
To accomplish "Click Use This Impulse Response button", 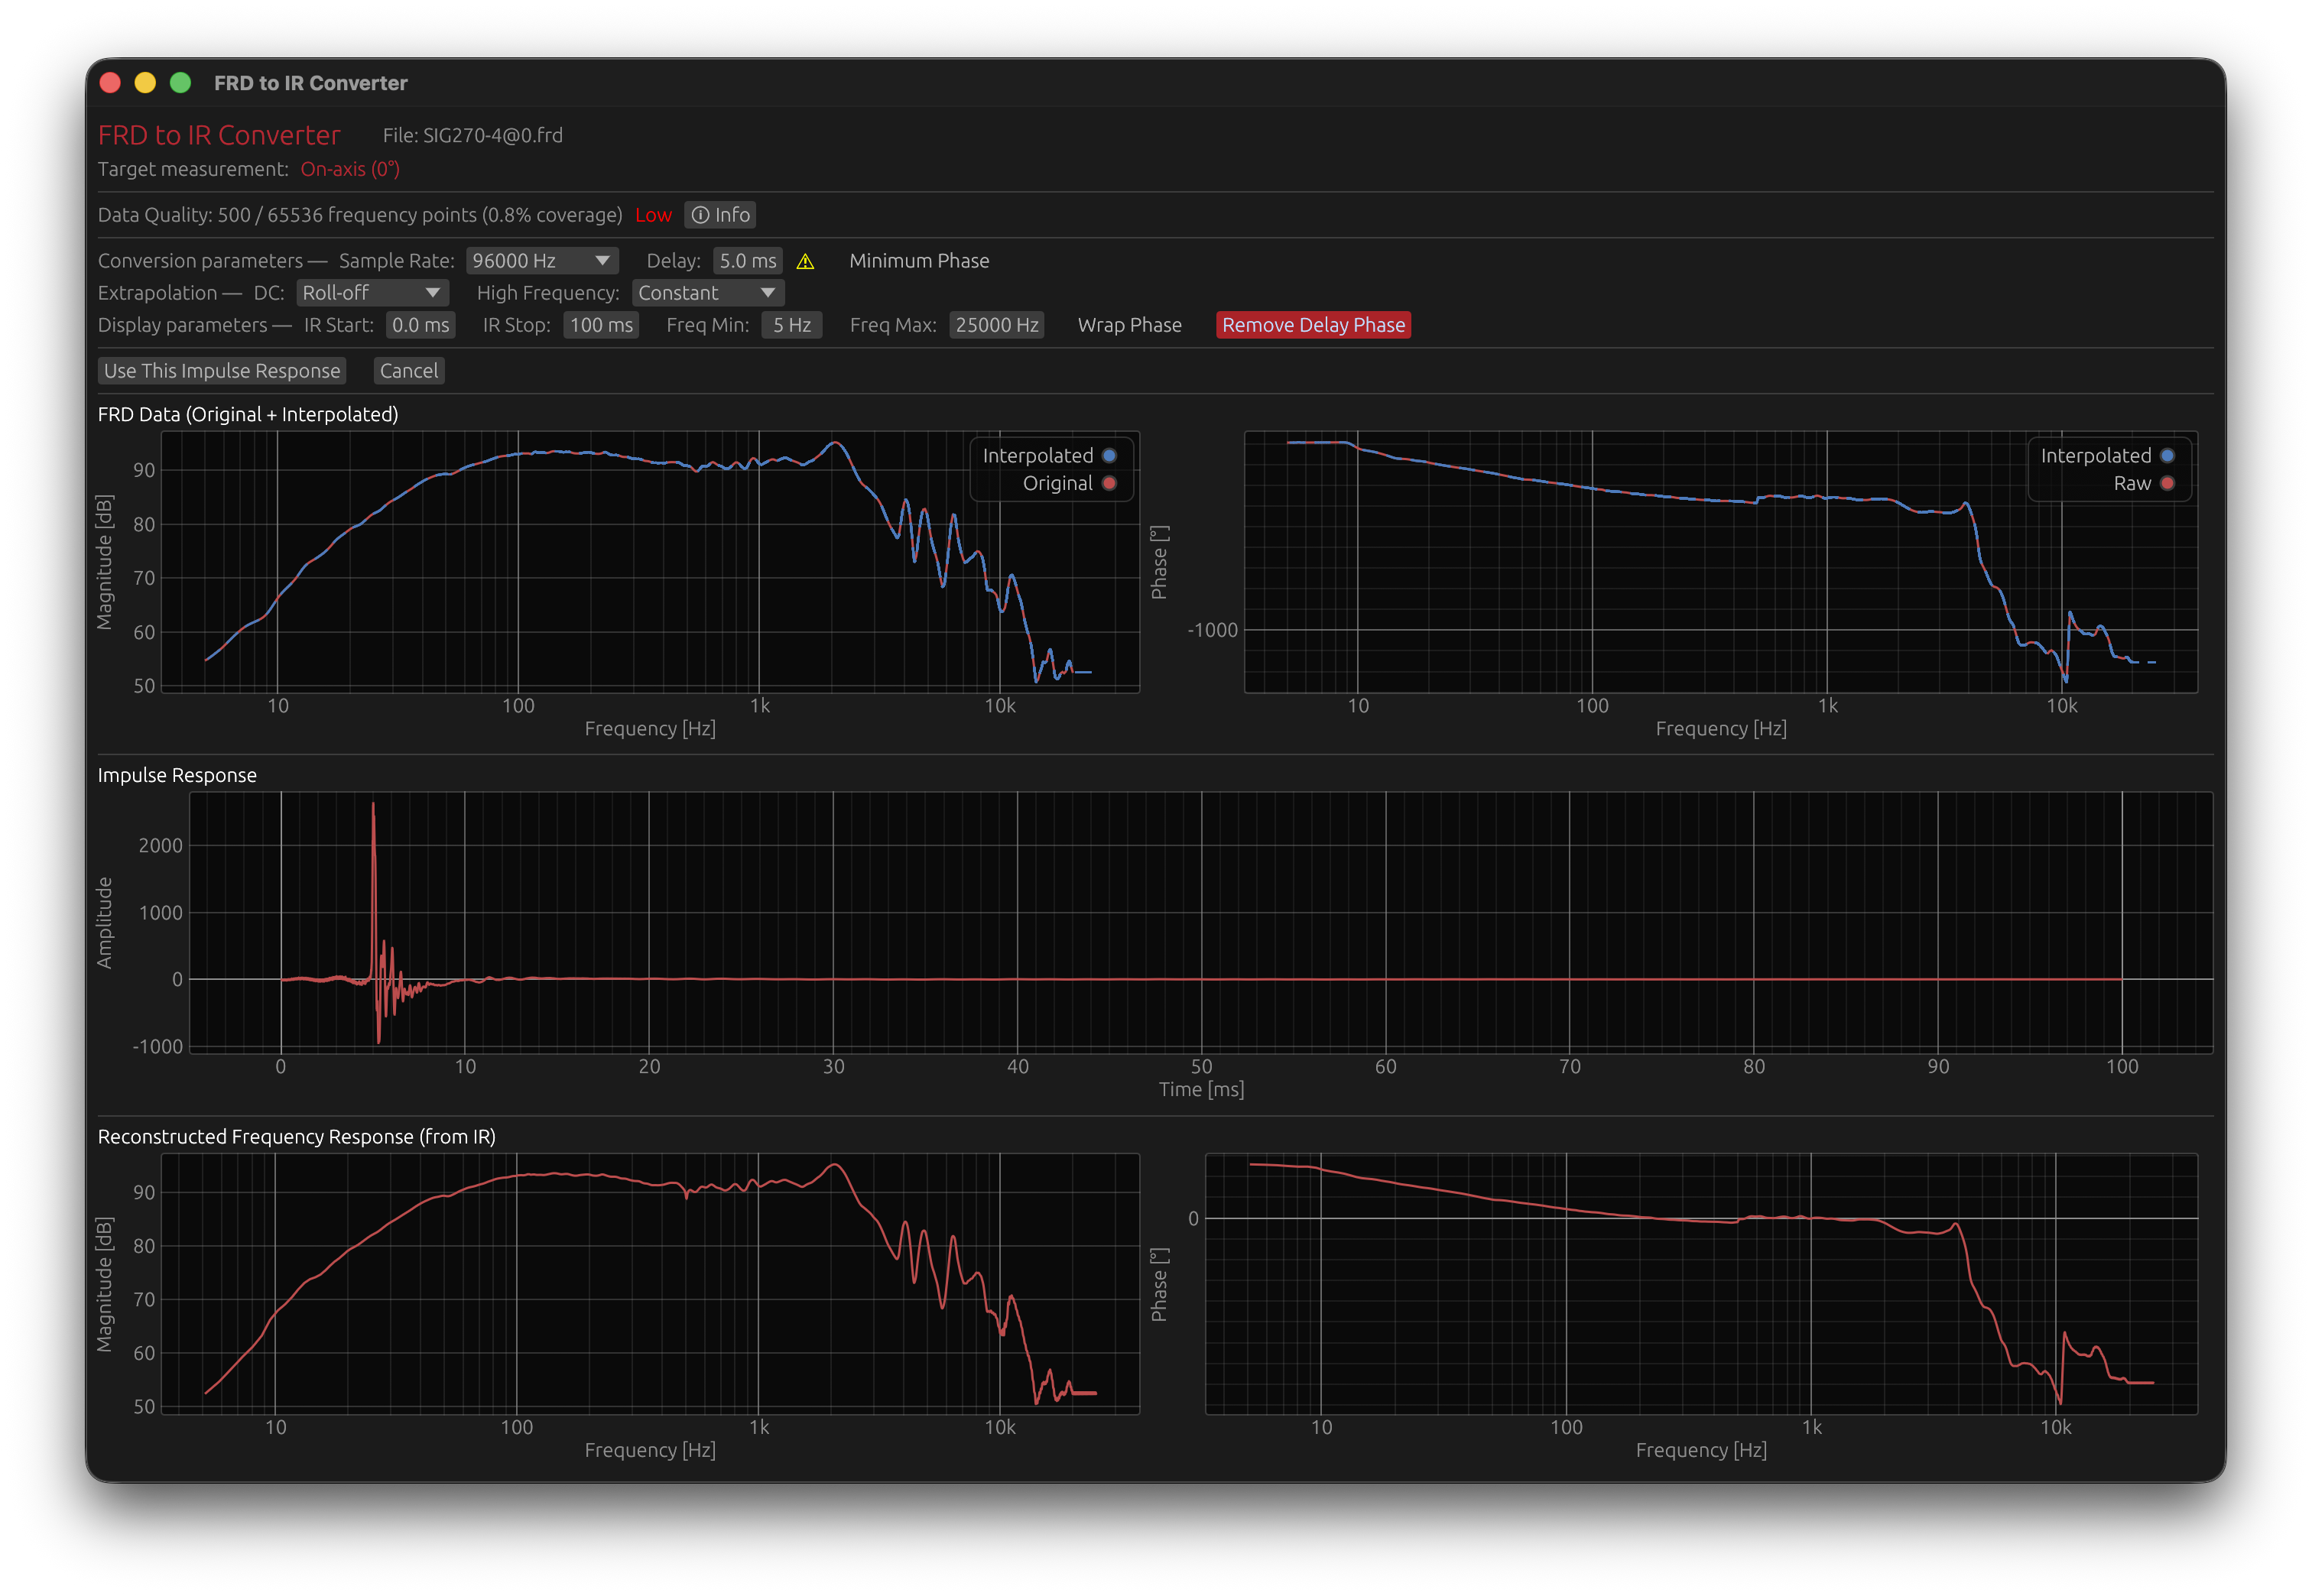I will pyautogui.click(x=222, y=371).
